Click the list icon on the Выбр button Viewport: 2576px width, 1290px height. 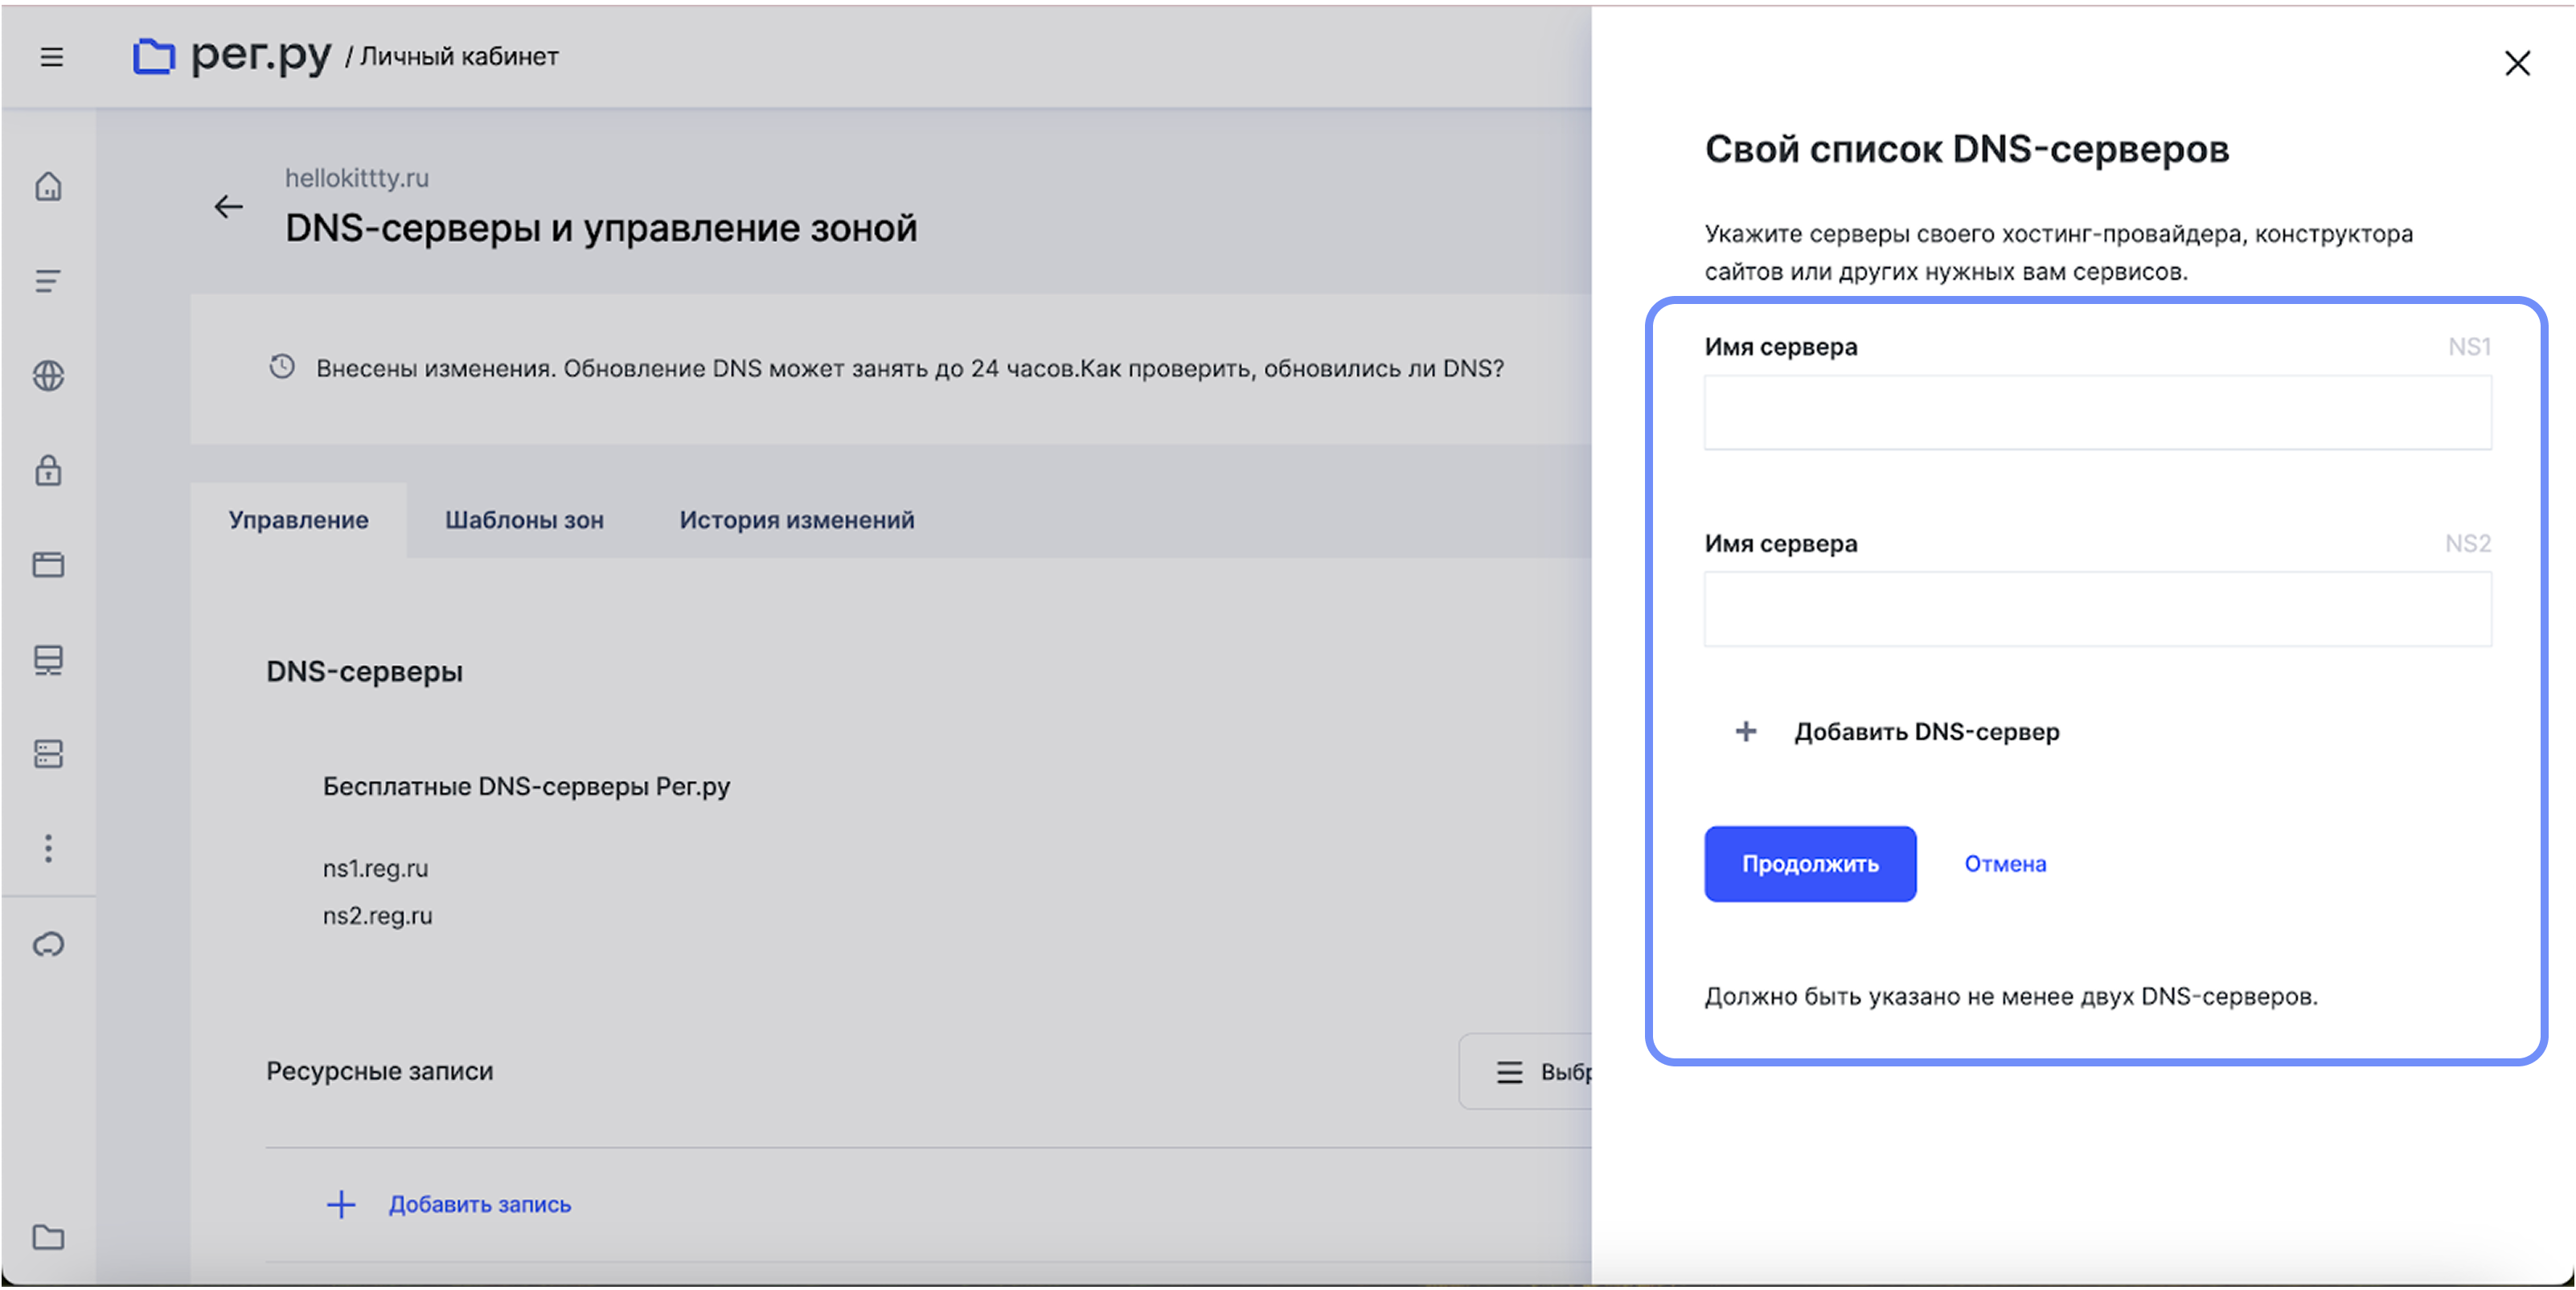coord(1509,1073)
